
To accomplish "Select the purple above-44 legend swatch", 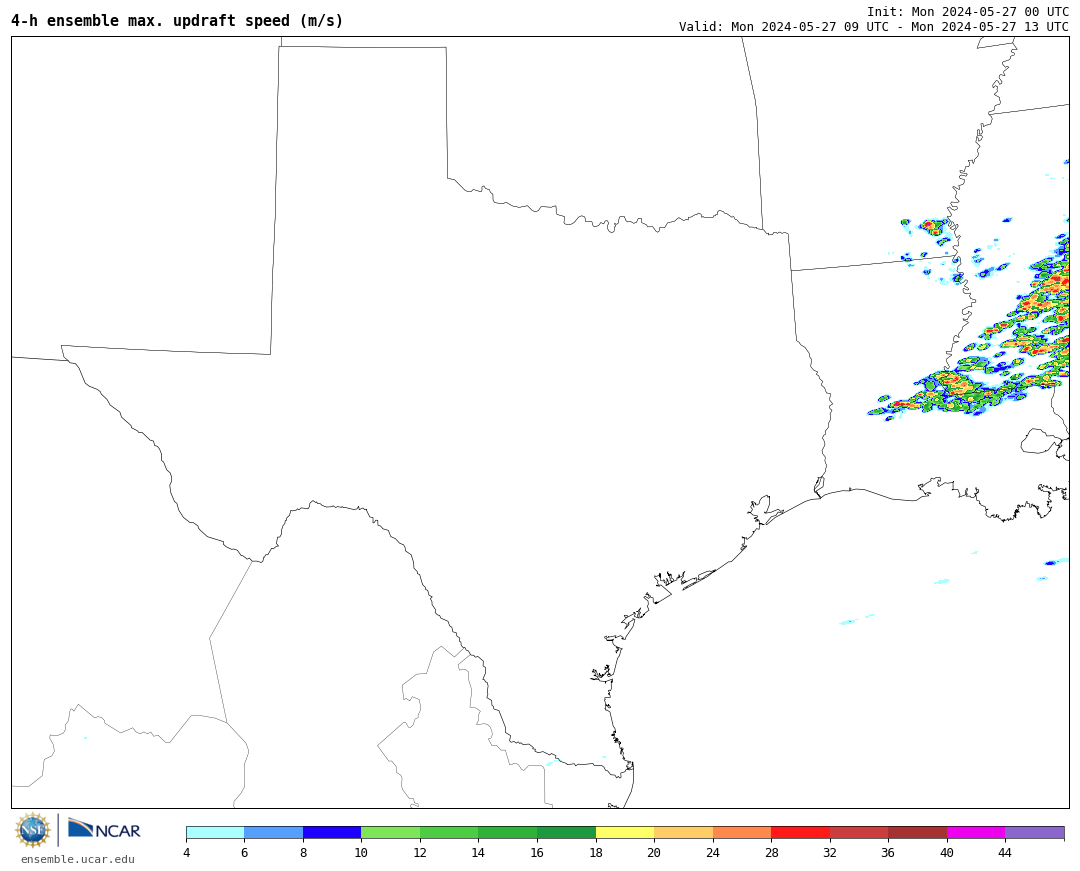I will [1035, 832].
